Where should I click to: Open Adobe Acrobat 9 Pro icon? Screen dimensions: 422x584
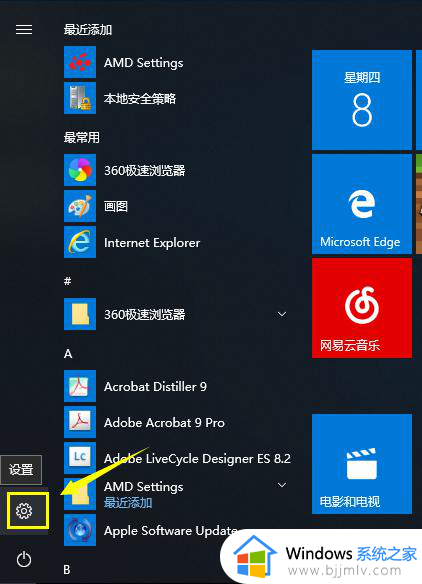[80, 422]
